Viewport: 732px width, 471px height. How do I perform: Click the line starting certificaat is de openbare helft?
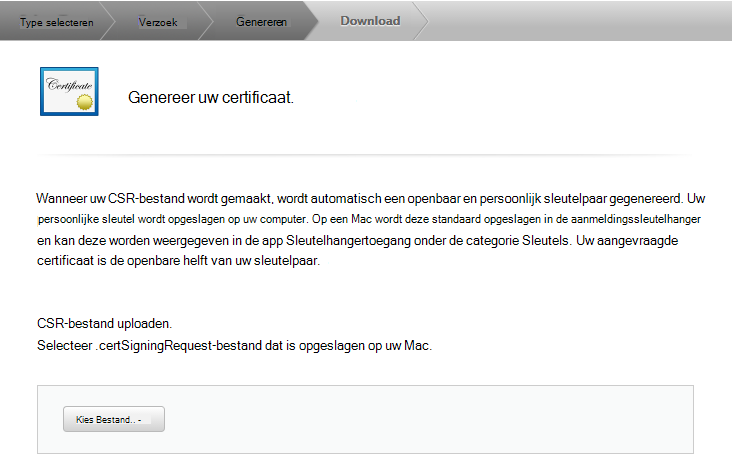click(179, 260)
